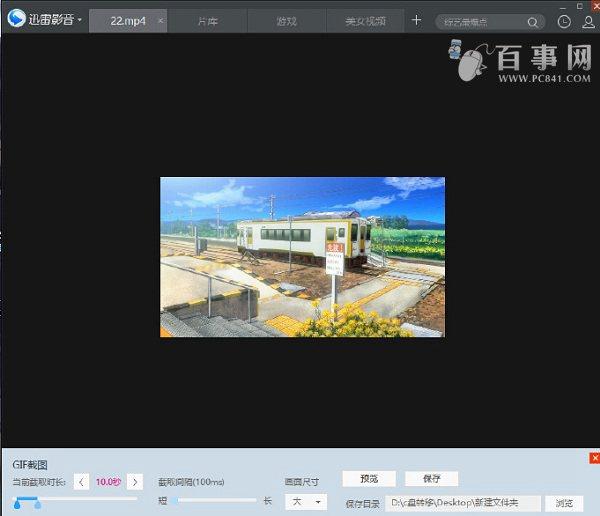Click the 浏览 browse button
The image size is (600, 516).
[x=564, y=503]
